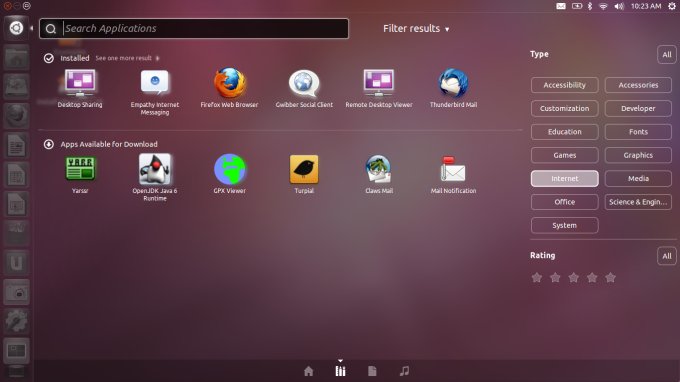Select Turpial app
The height and width of the screenshot is (382, 680).
point(304,174)
